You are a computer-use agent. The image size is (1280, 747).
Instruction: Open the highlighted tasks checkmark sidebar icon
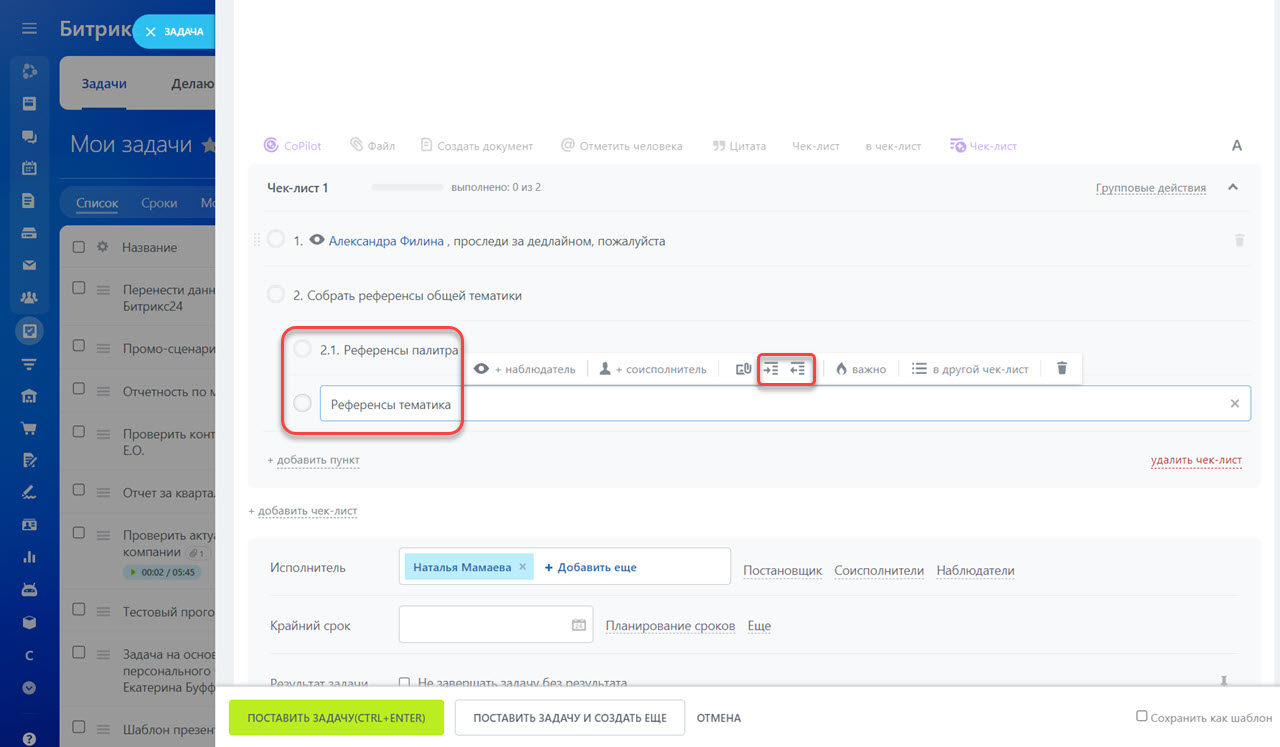(x=29, y=330)
